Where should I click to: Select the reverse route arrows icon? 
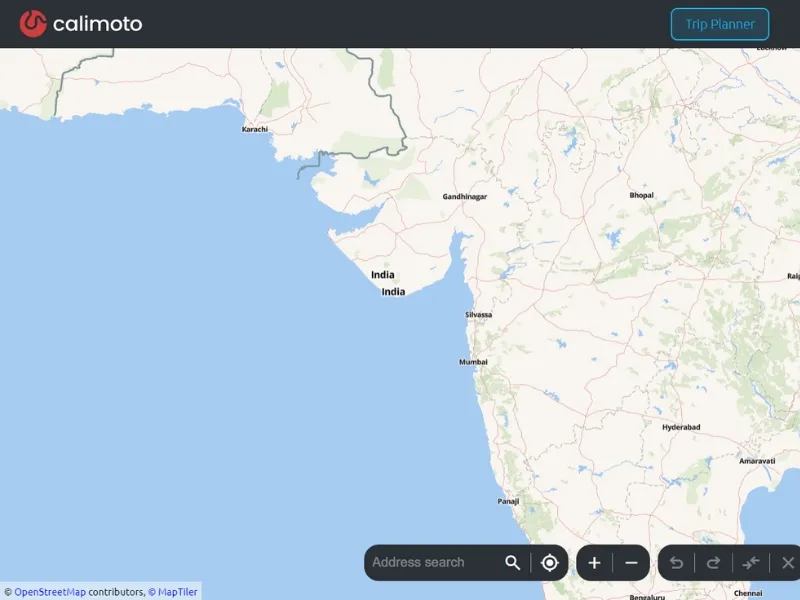tap(751, 562)
